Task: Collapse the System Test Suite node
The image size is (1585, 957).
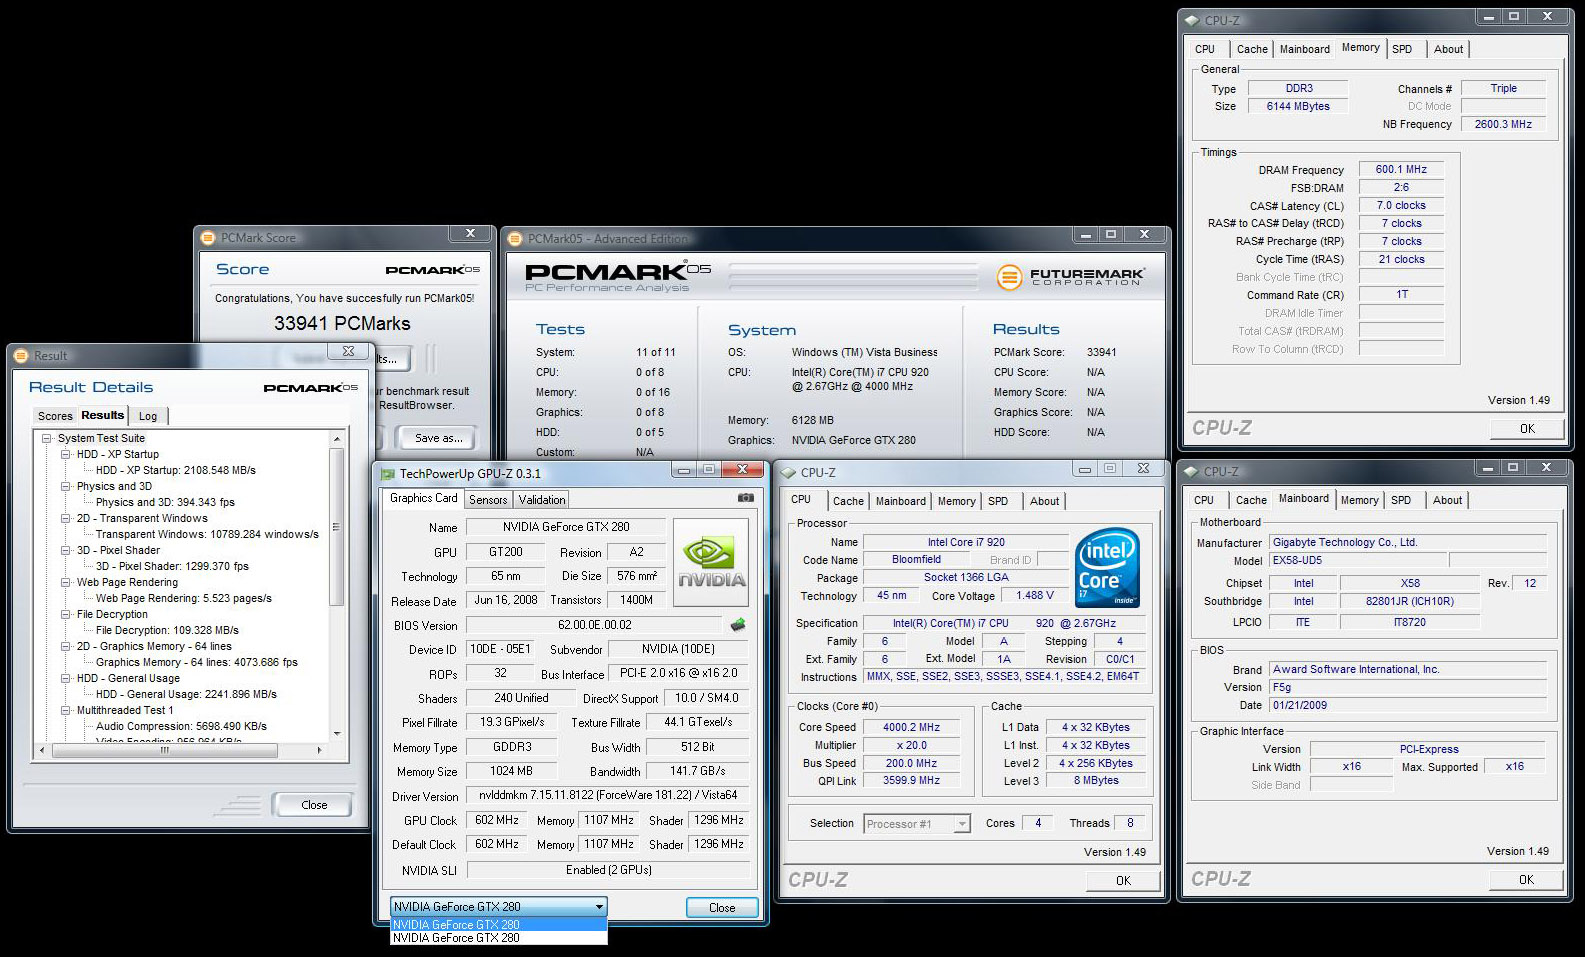Action: (x=46, y=438)
